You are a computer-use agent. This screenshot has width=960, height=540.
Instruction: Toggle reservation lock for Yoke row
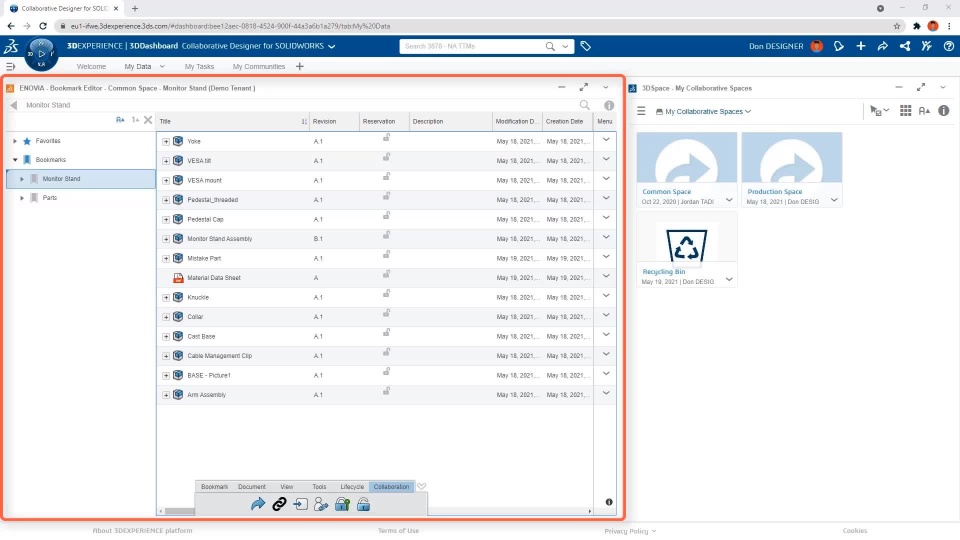coord(386,138)
